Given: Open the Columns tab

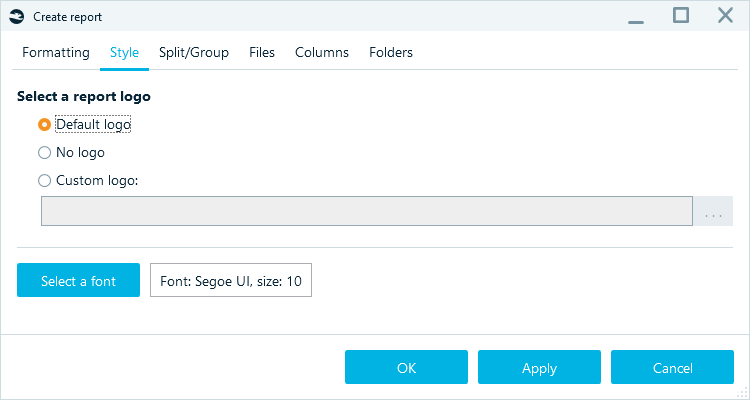Looking at the screenshot, I should tap(322, 52).
